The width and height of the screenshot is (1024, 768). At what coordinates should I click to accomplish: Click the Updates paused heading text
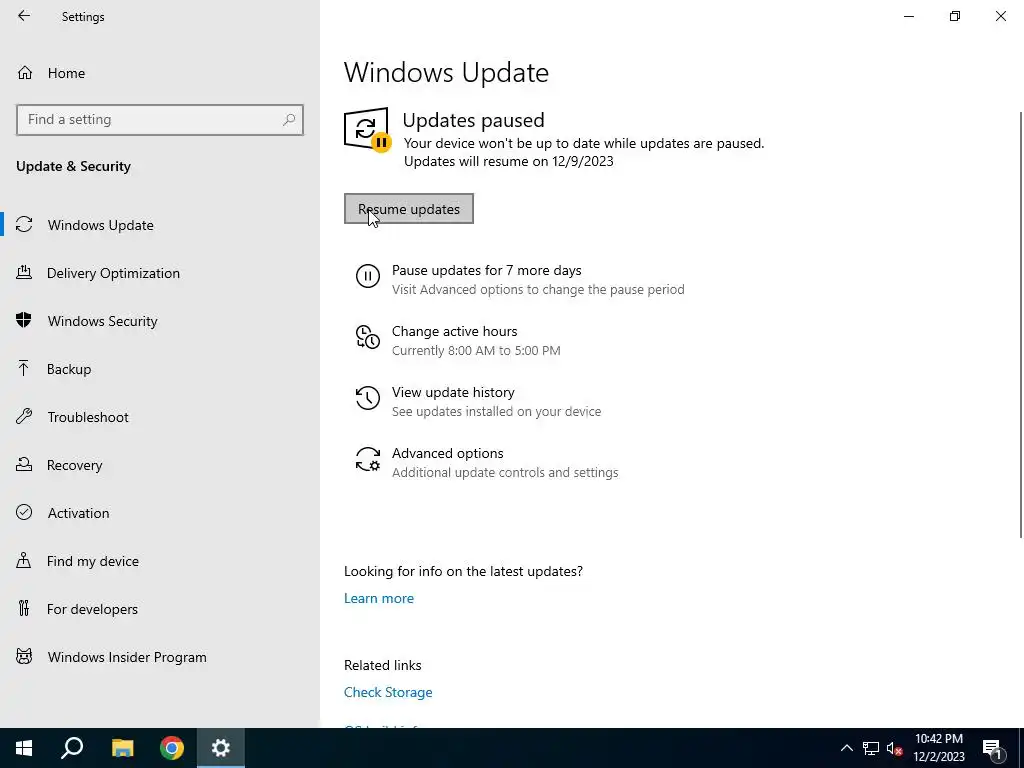[x=473, y=120]
